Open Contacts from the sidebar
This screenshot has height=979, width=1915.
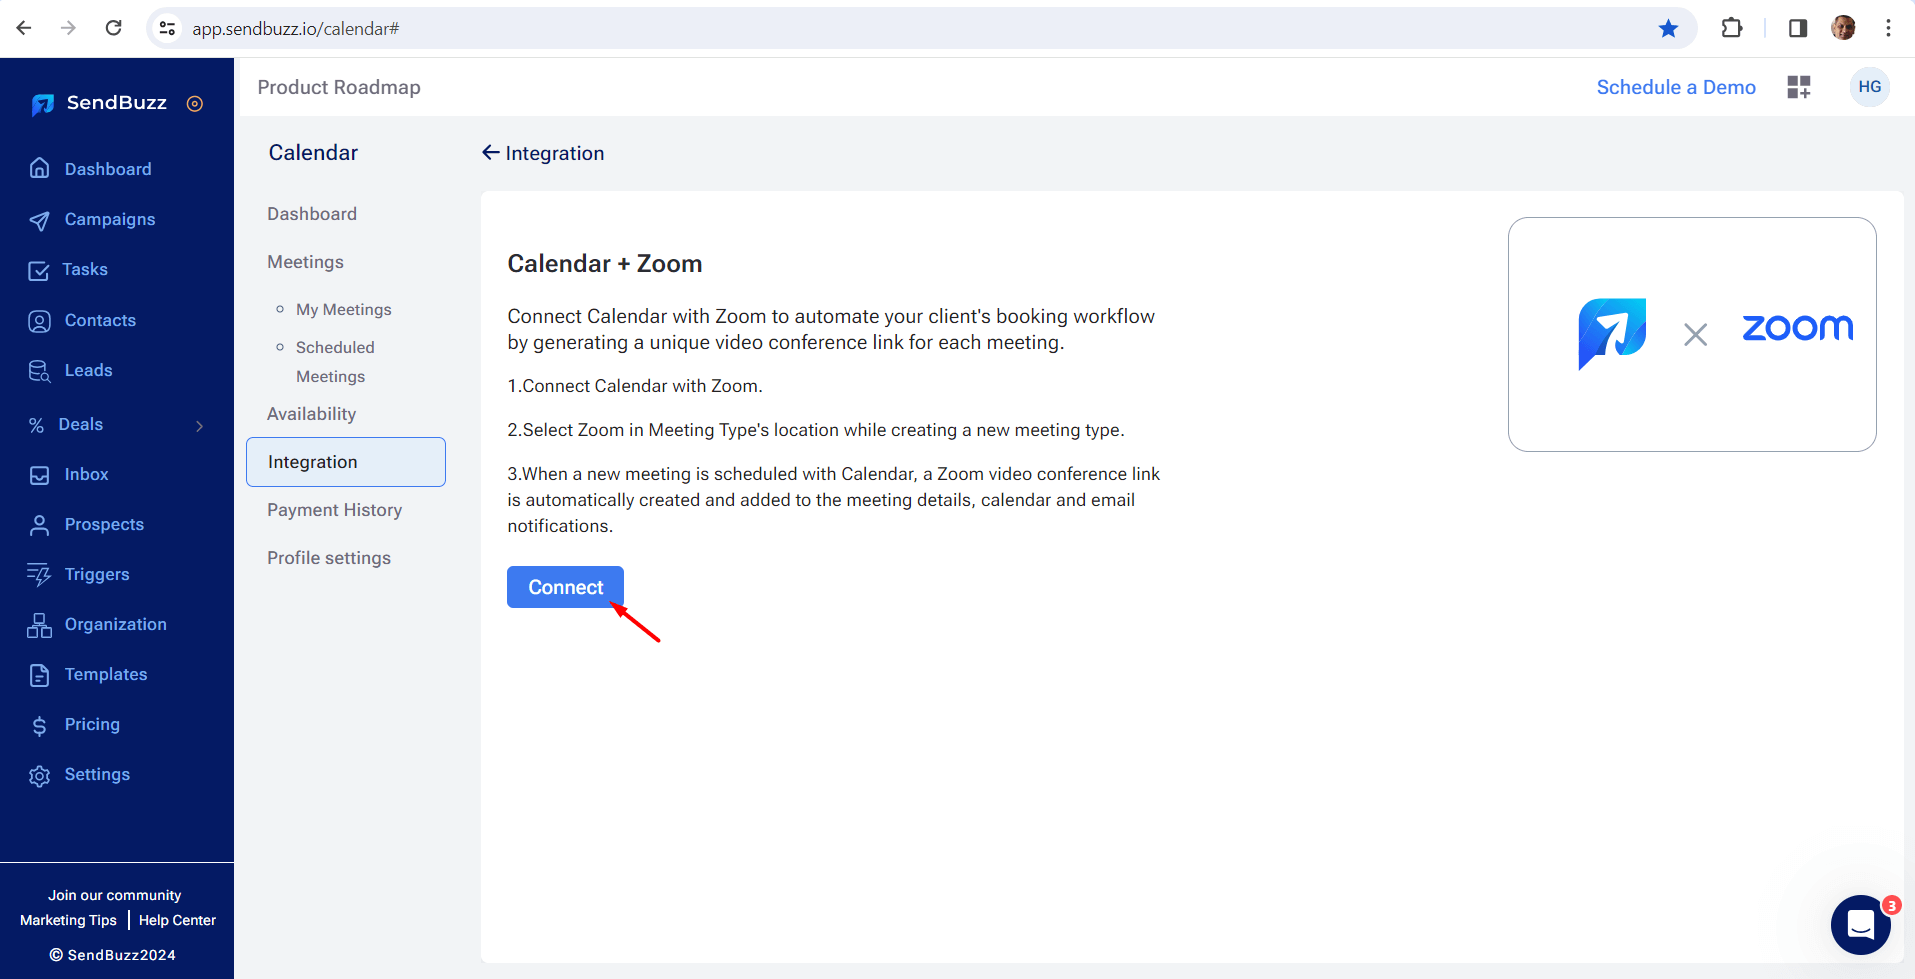pyautogui.click(x=100, y=320)
